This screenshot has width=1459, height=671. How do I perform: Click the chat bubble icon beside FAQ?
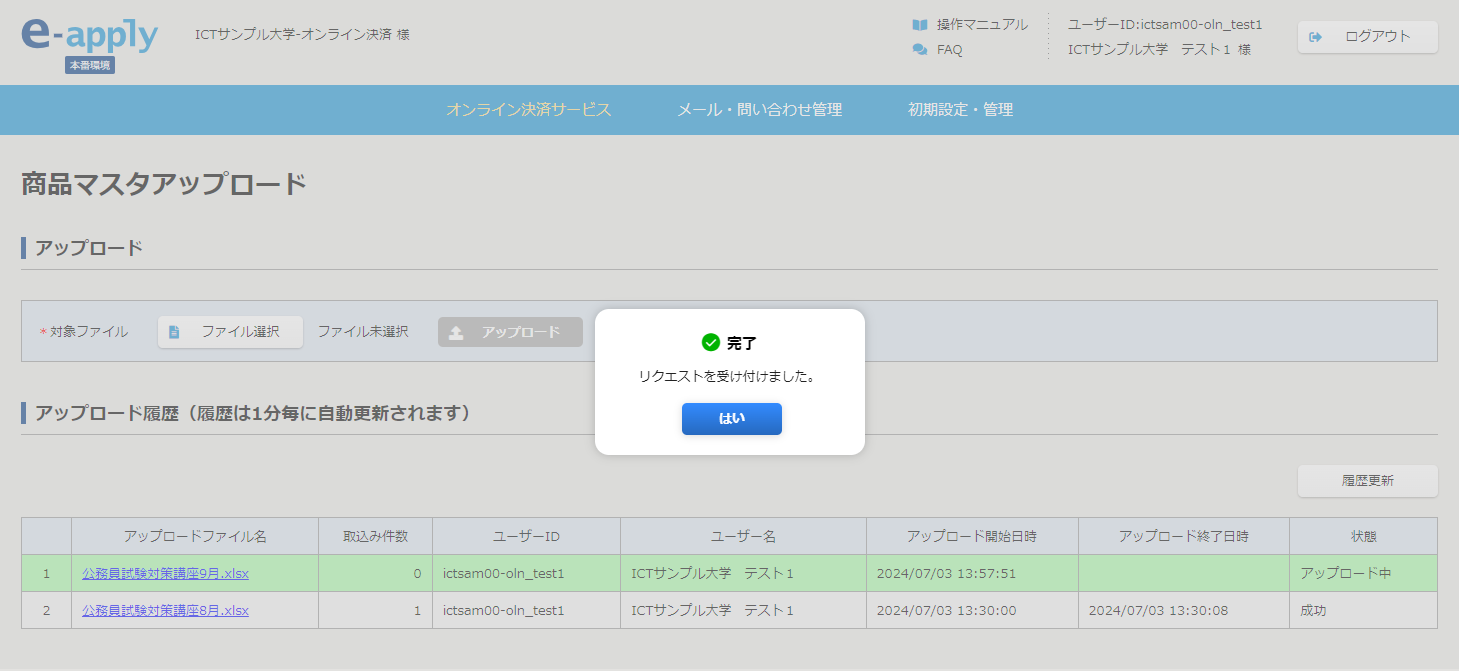[x=920, y=50]
